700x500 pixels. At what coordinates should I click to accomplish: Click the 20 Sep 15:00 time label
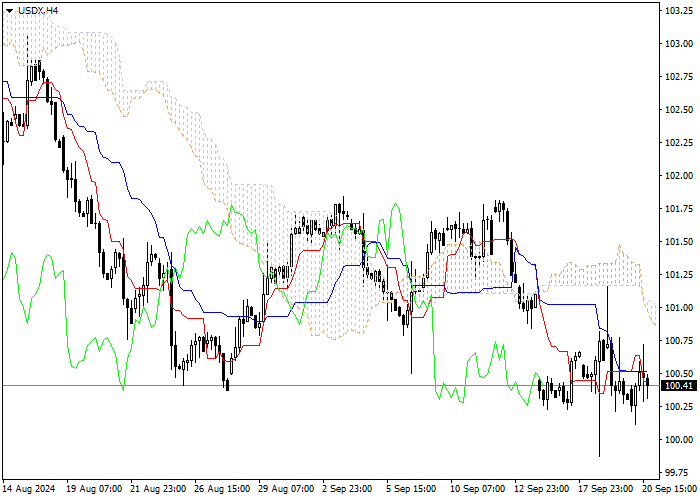pyautogui.click(x=670, y=489)
